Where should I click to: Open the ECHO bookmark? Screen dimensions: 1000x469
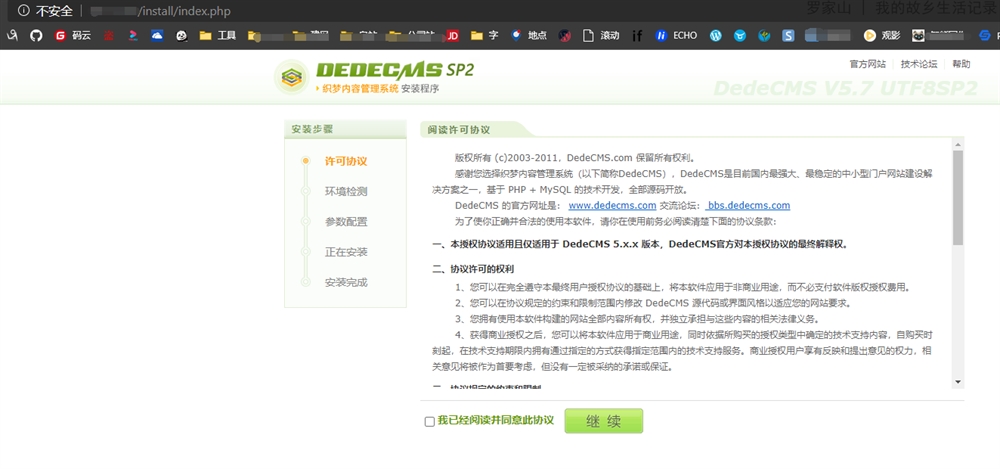[x=676, y=36]
